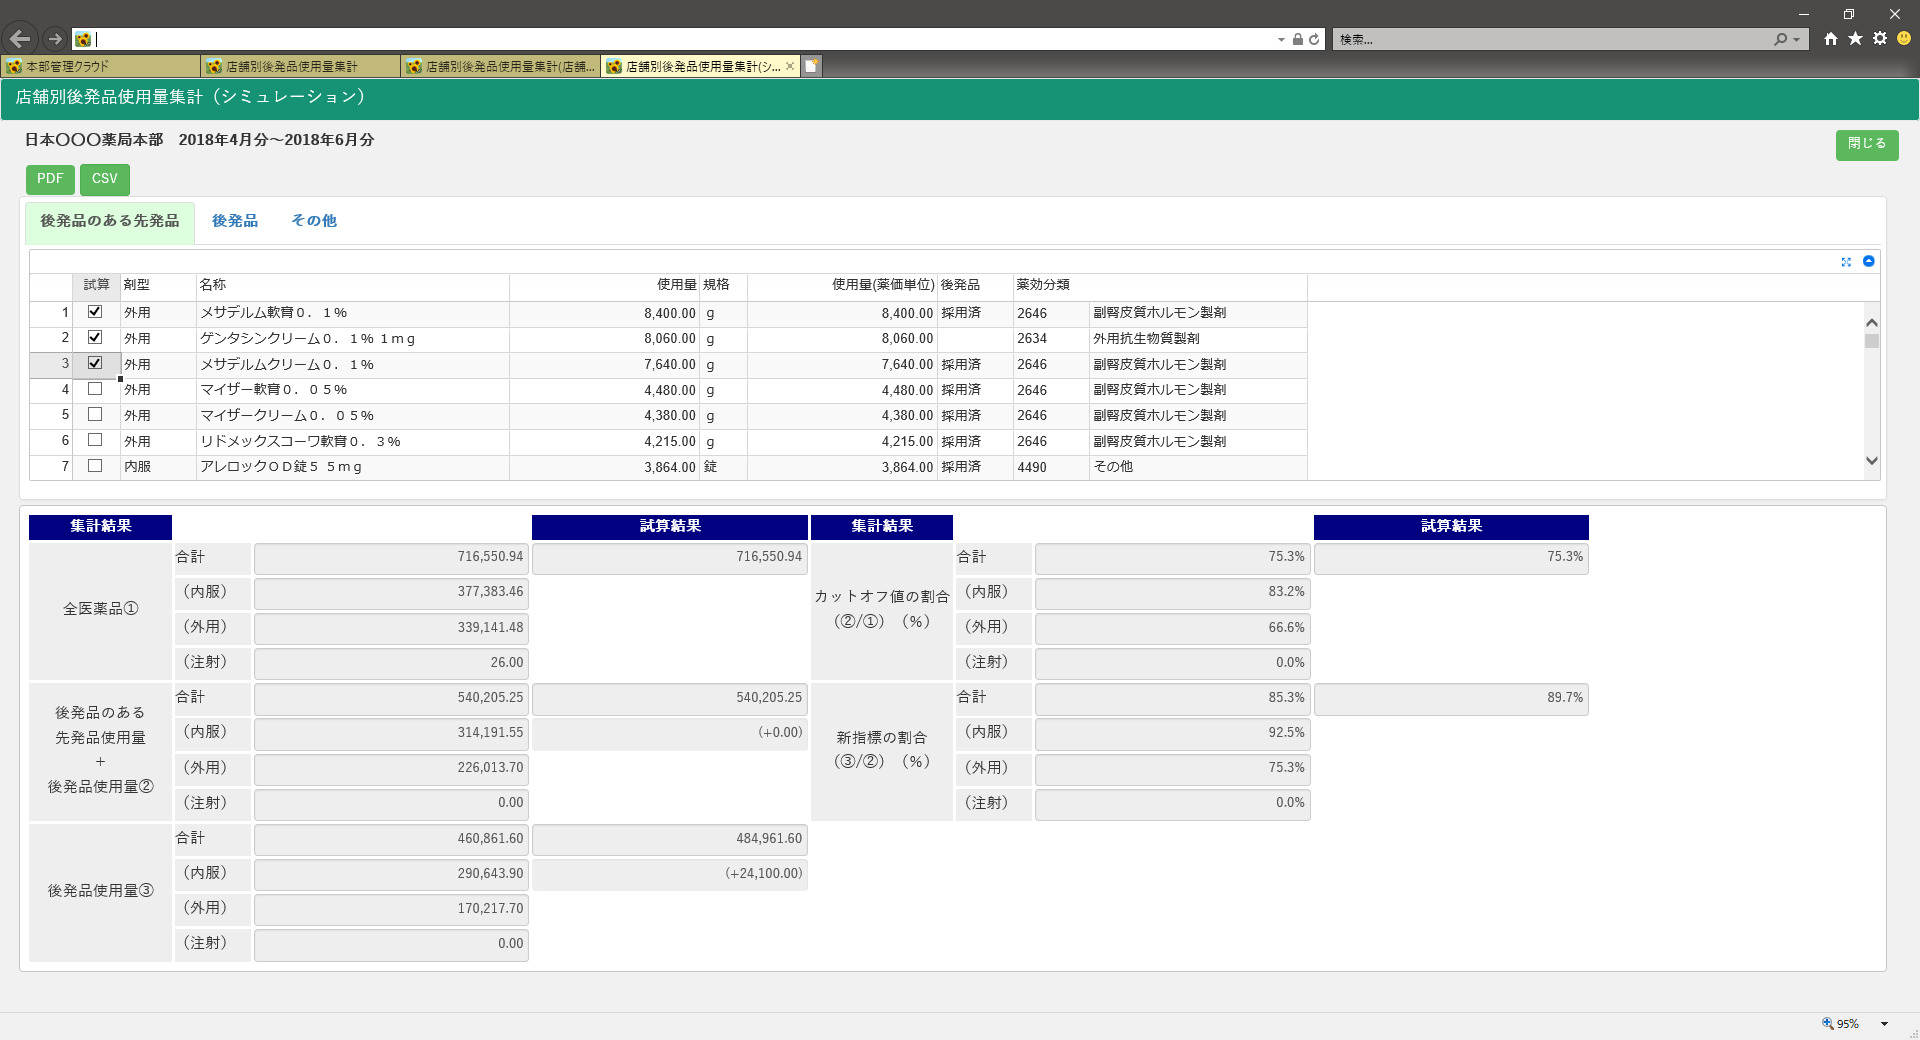
Task: Select the 後発品のある先発品 tab
Action: coord(110,221)
